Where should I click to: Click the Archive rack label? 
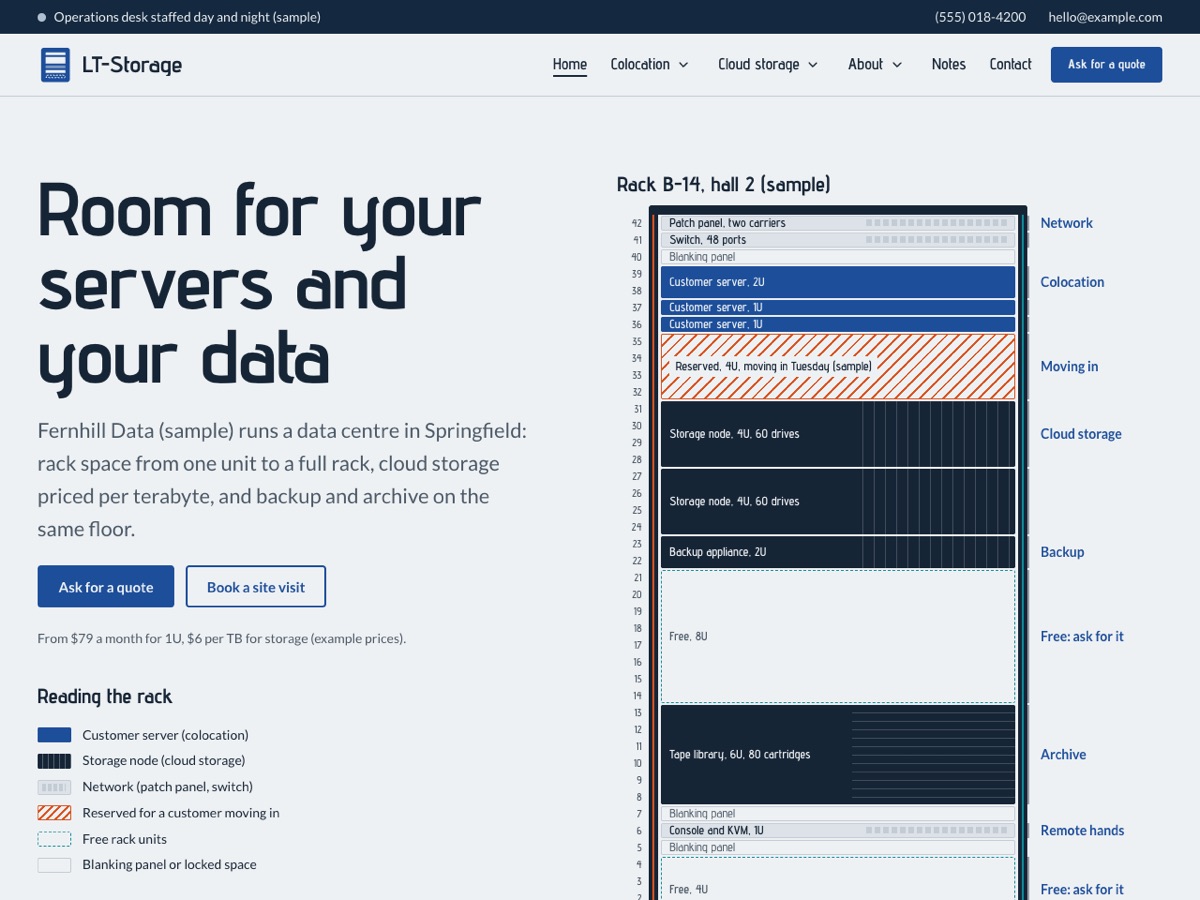(1063, 755)
